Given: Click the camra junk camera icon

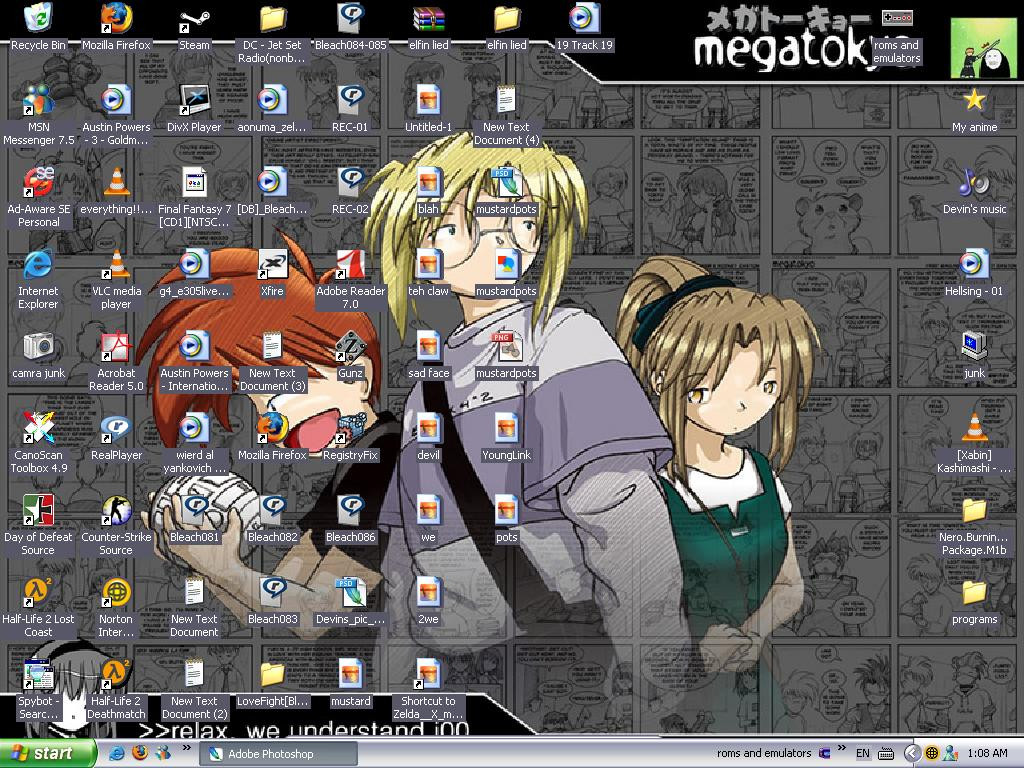Looking at the screenshot, I should 38,347.
